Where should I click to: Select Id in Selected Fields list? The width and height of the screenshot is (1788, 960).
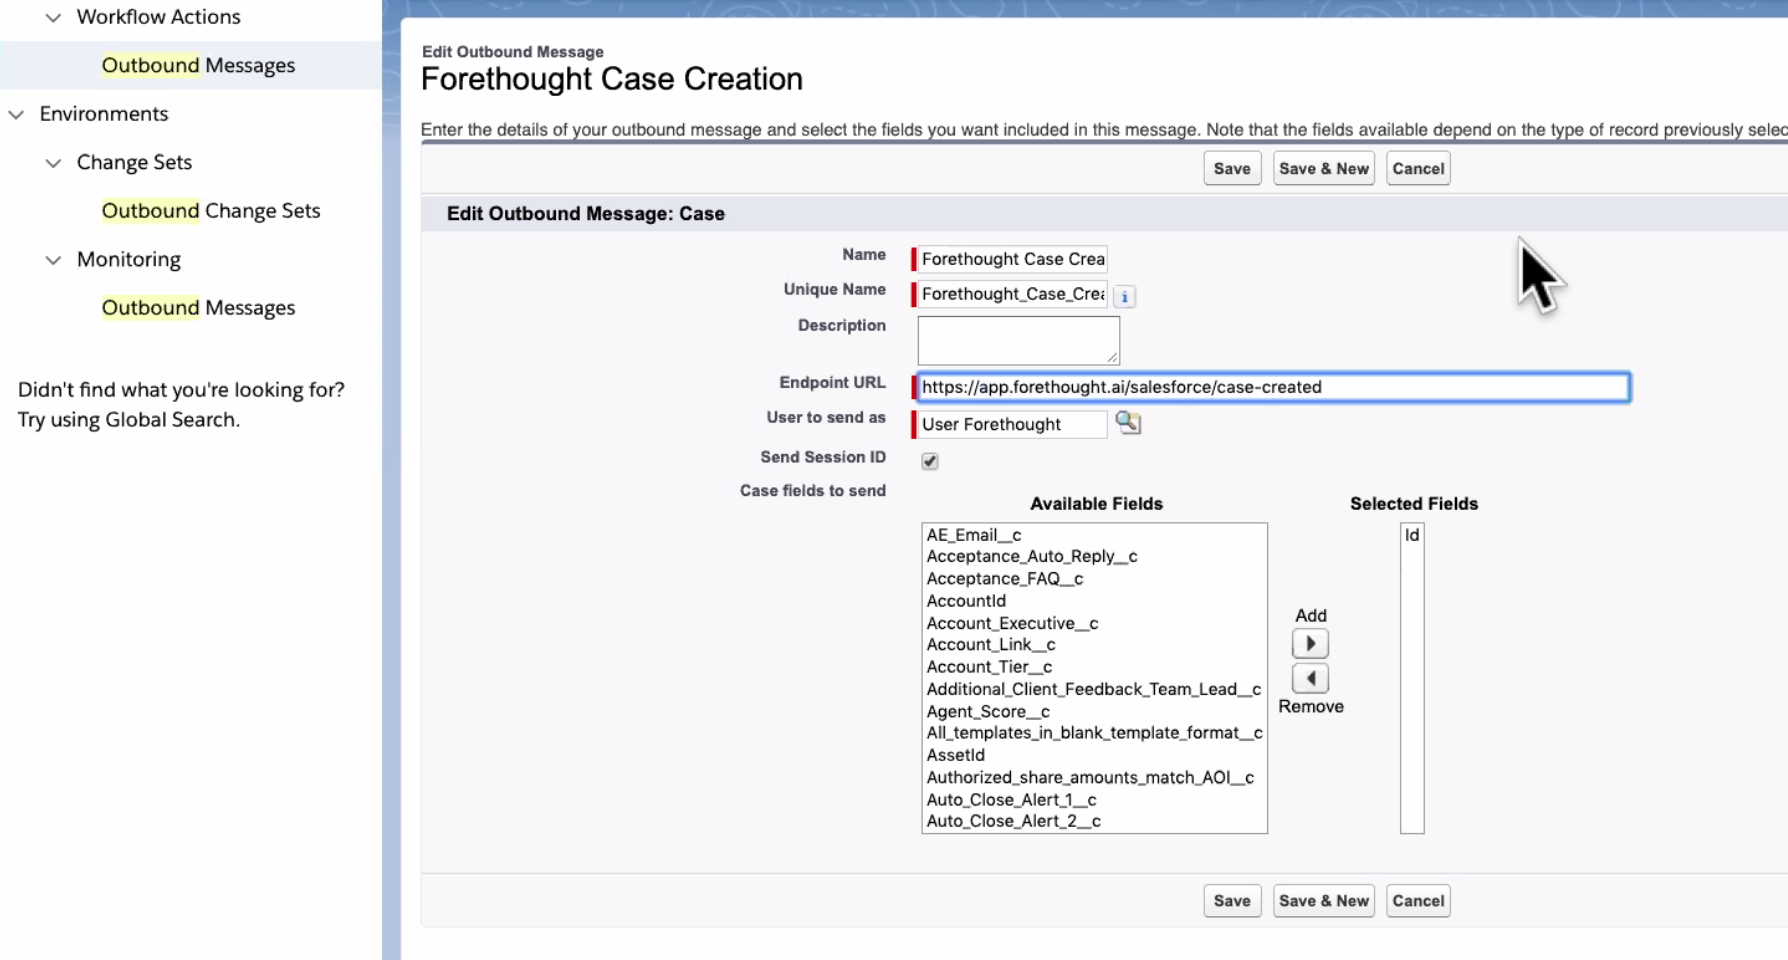pos(1412,535)
